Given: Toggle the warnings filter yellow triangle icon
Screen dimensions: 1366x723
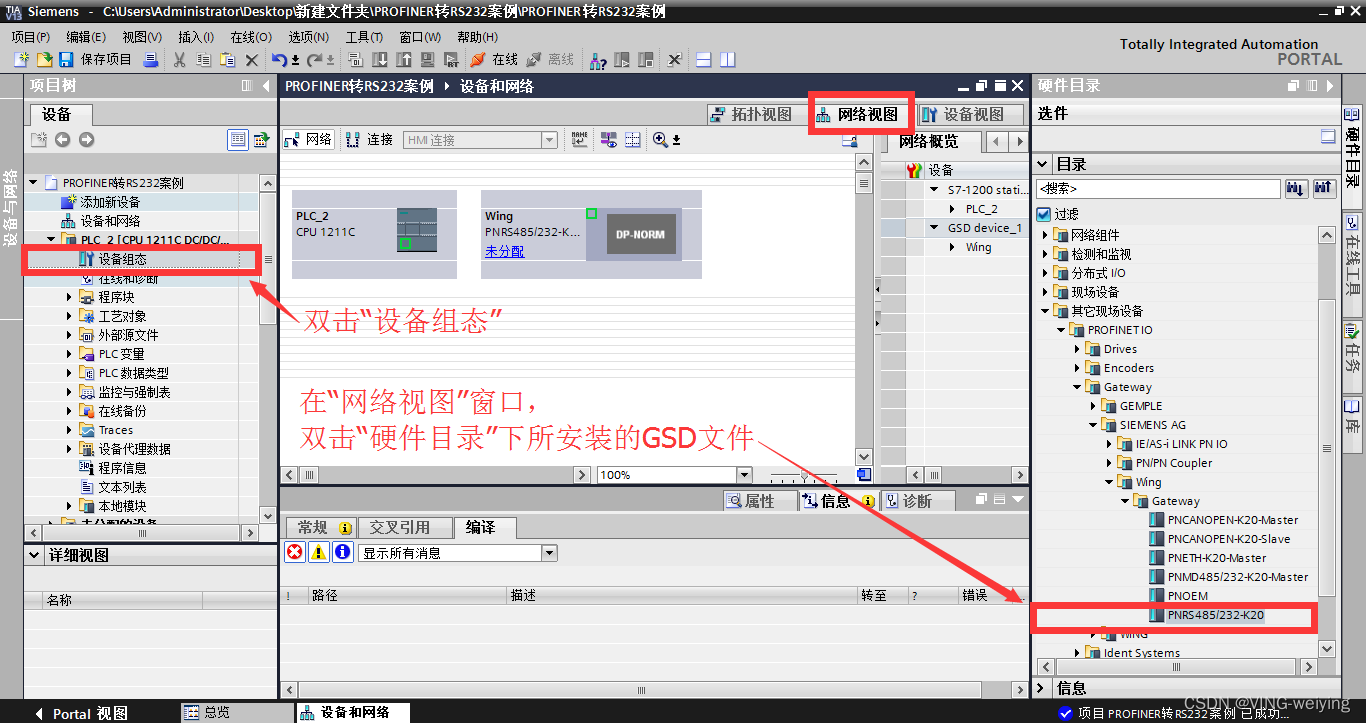Looking at the screenshot, I should [319, 552].
